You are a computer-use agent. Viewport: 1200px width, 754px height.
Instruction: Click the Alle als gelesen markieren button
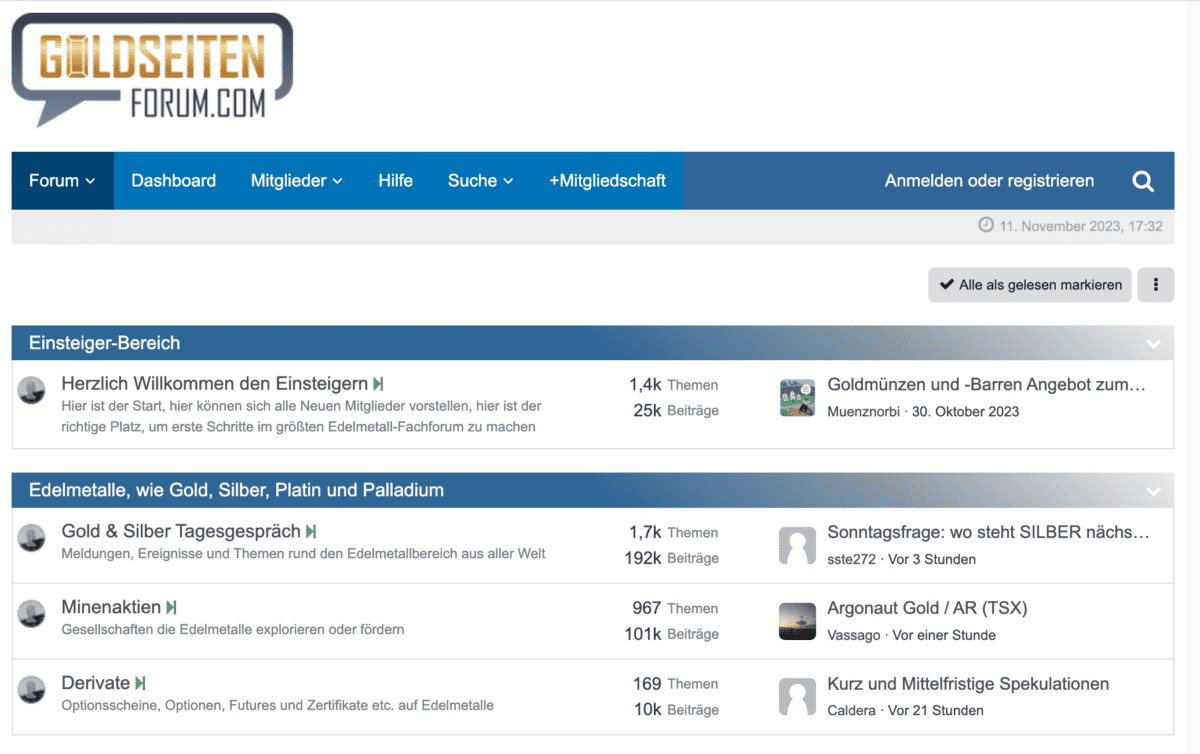click(x=1029, y=285)
